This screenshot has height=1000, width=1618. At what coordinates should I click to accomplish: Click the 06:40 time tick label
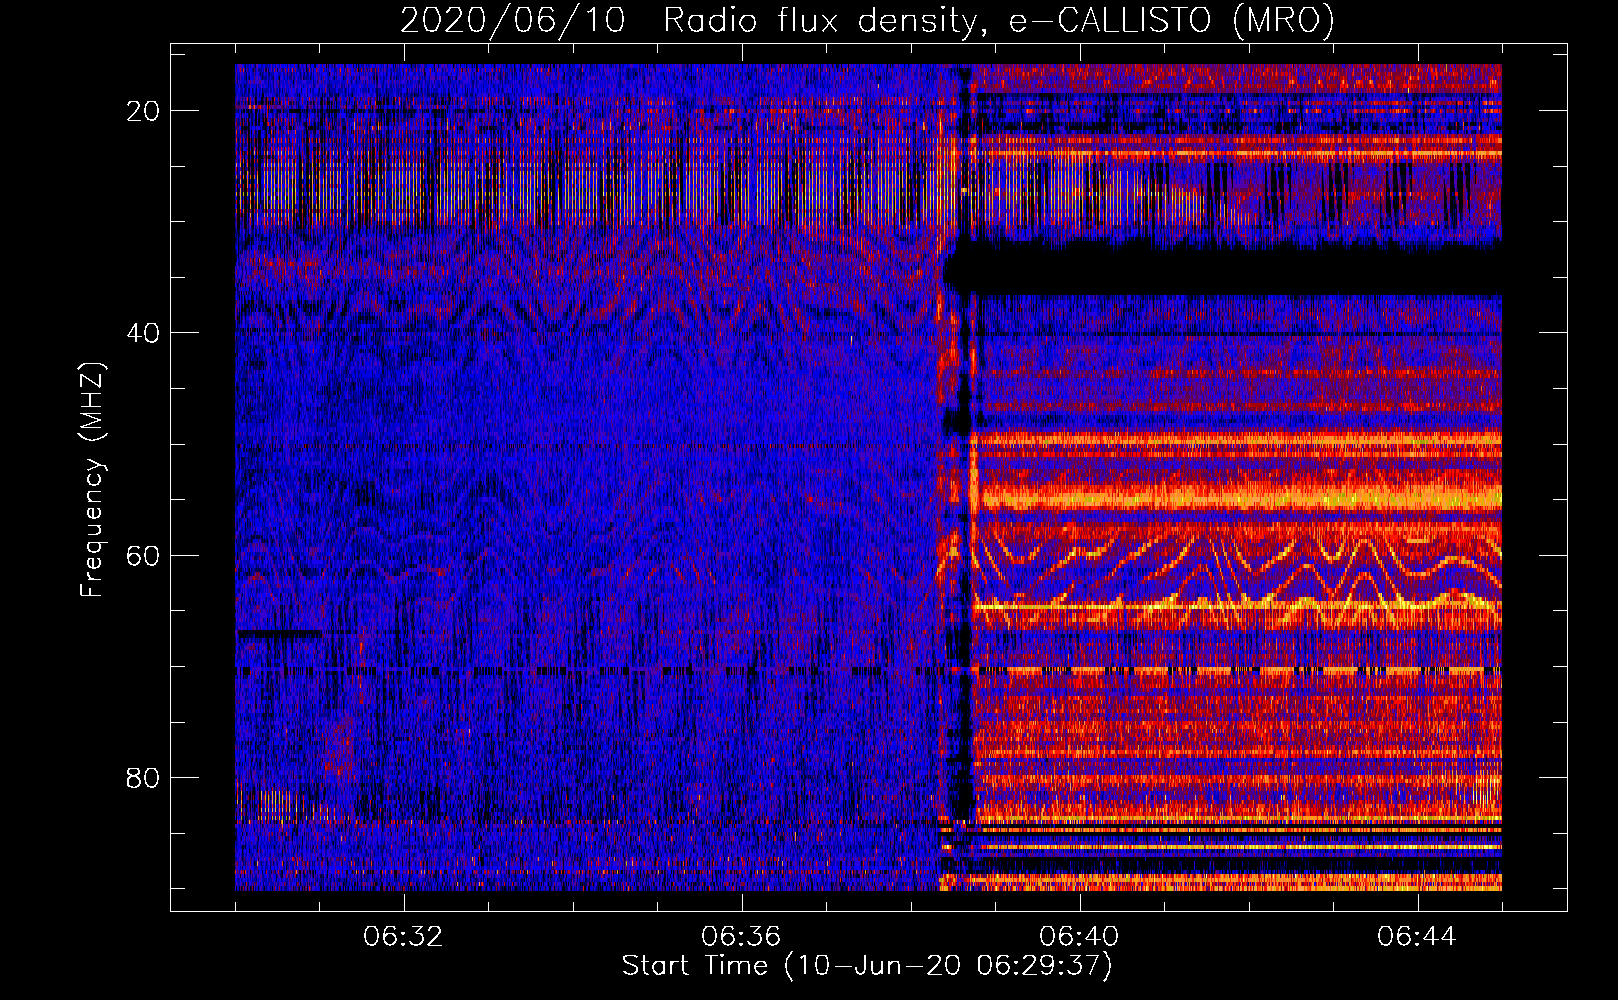click(1079, 937)
